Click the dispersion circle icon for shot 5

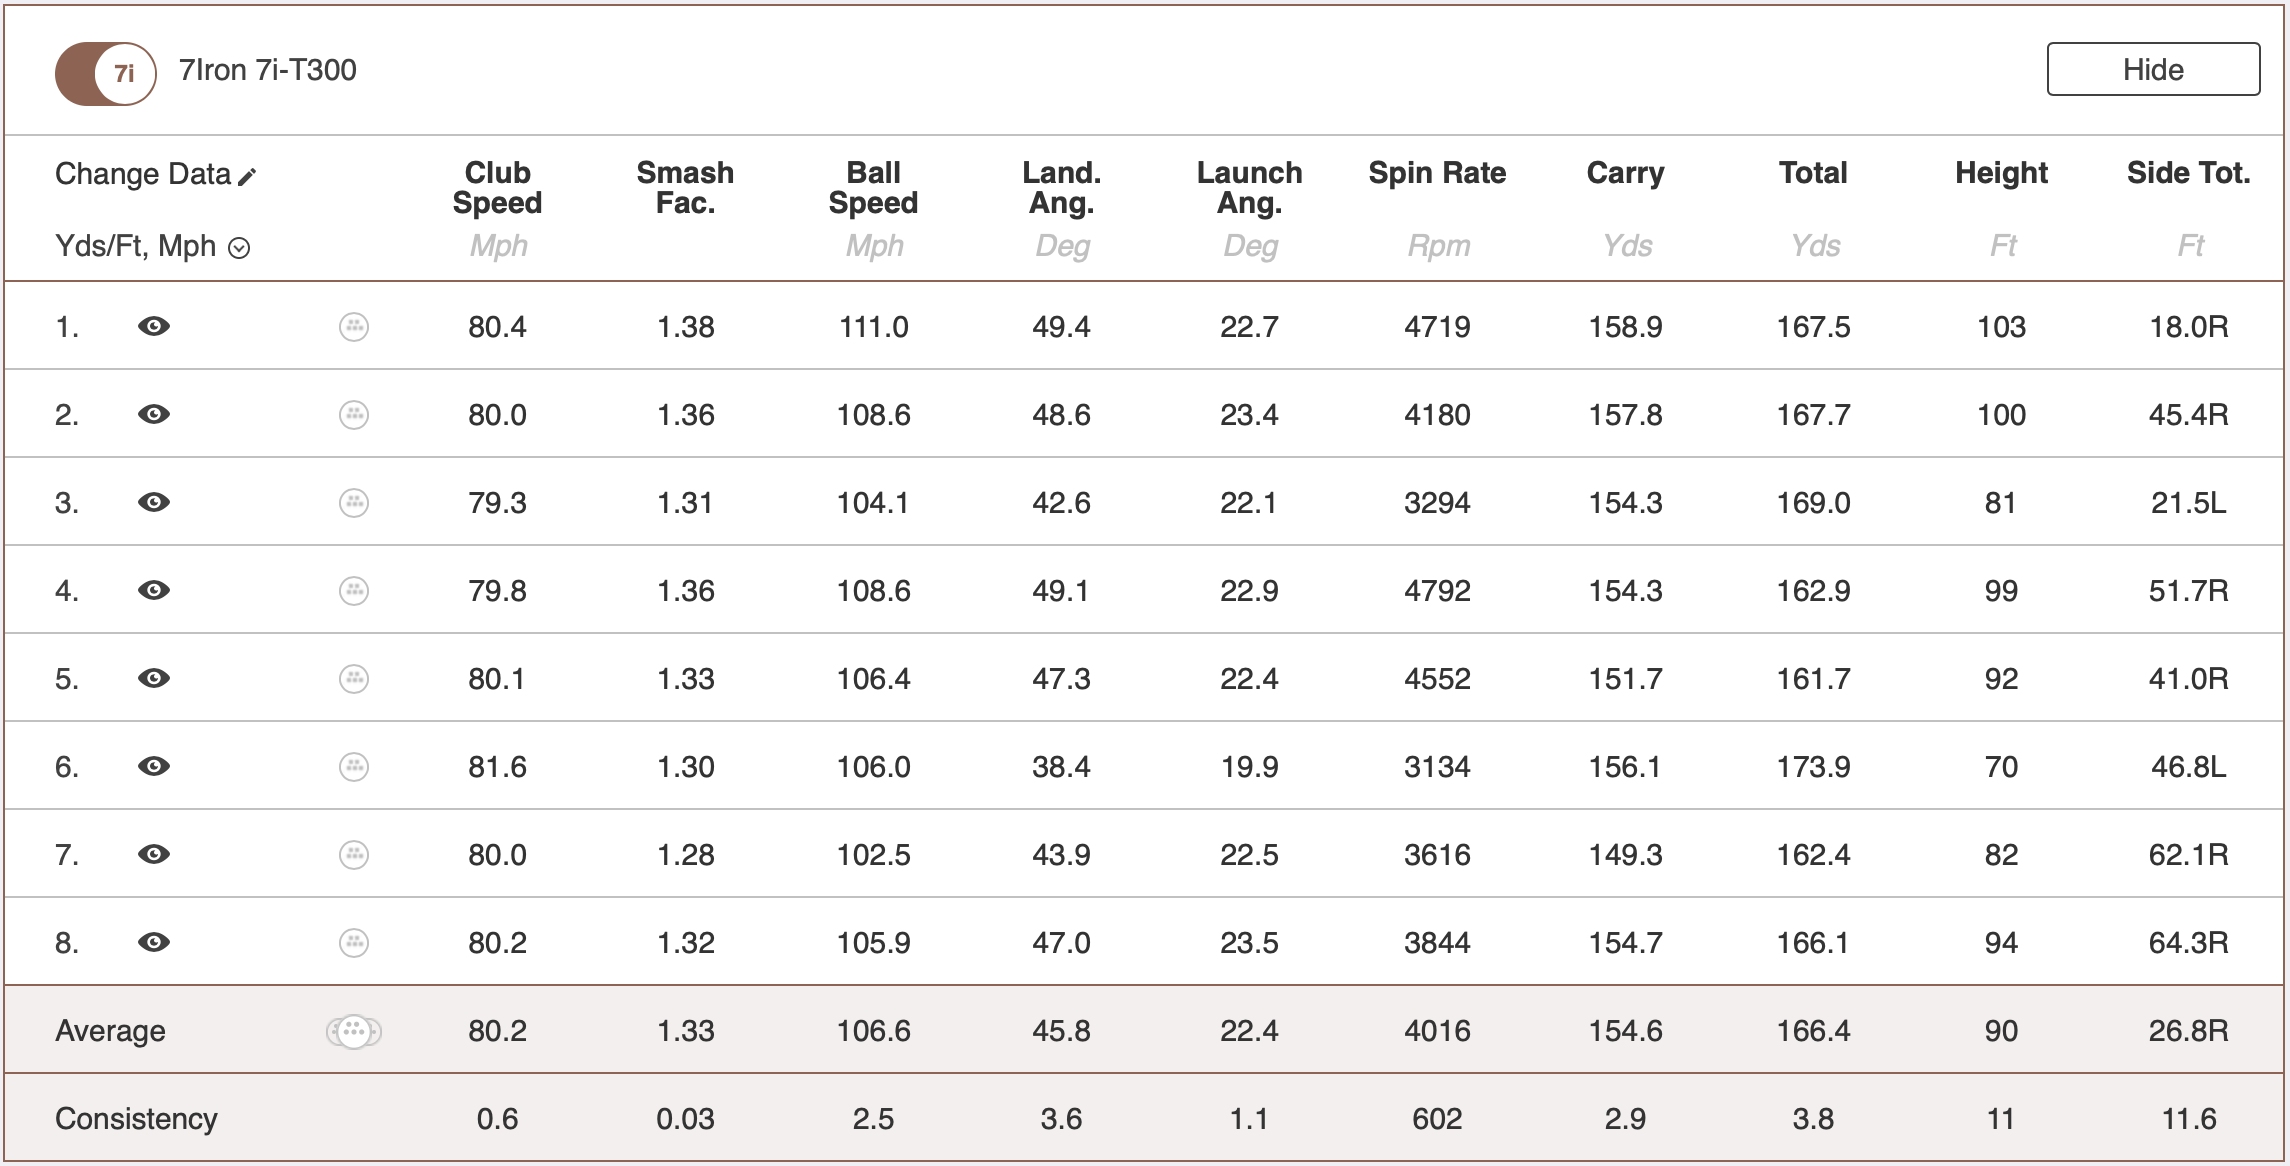coord(354,679)
